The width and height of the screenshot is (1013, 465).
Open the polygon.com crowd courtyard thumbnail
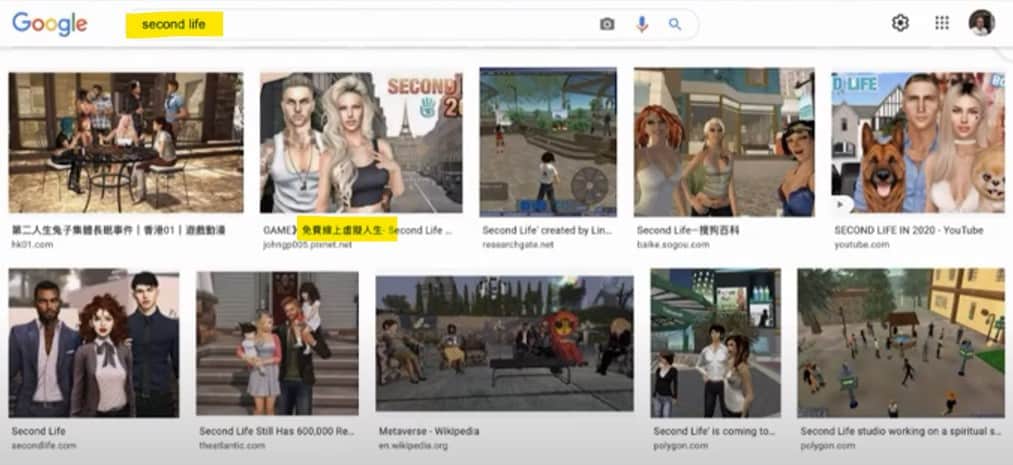901,343
